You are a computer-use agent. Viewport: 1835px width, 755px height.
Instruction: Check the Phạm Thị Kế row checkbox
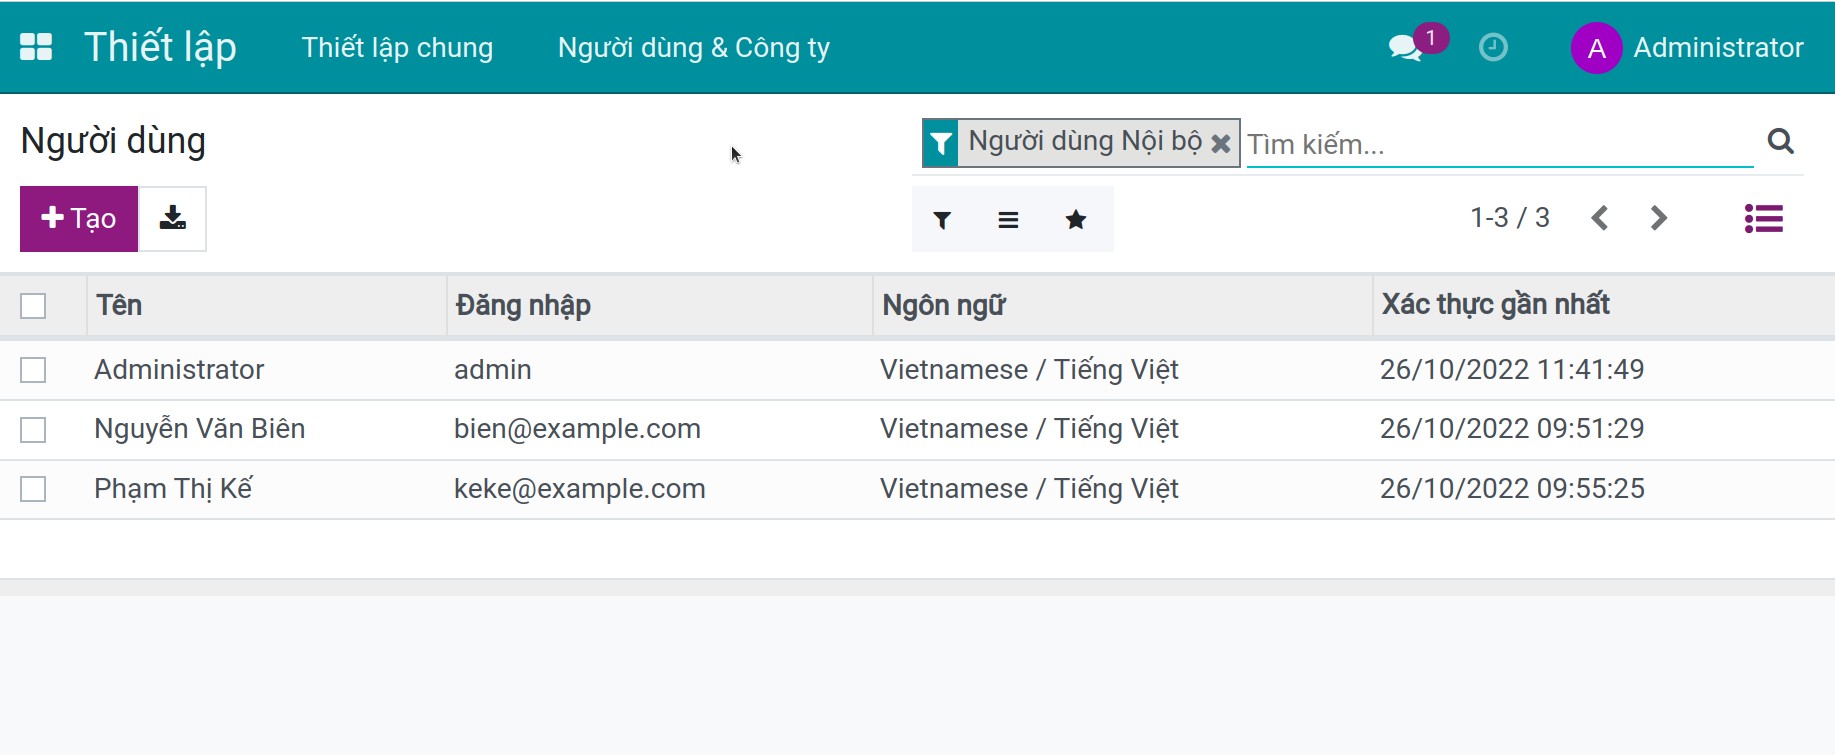pyautogui.click(x=33, y=489)
